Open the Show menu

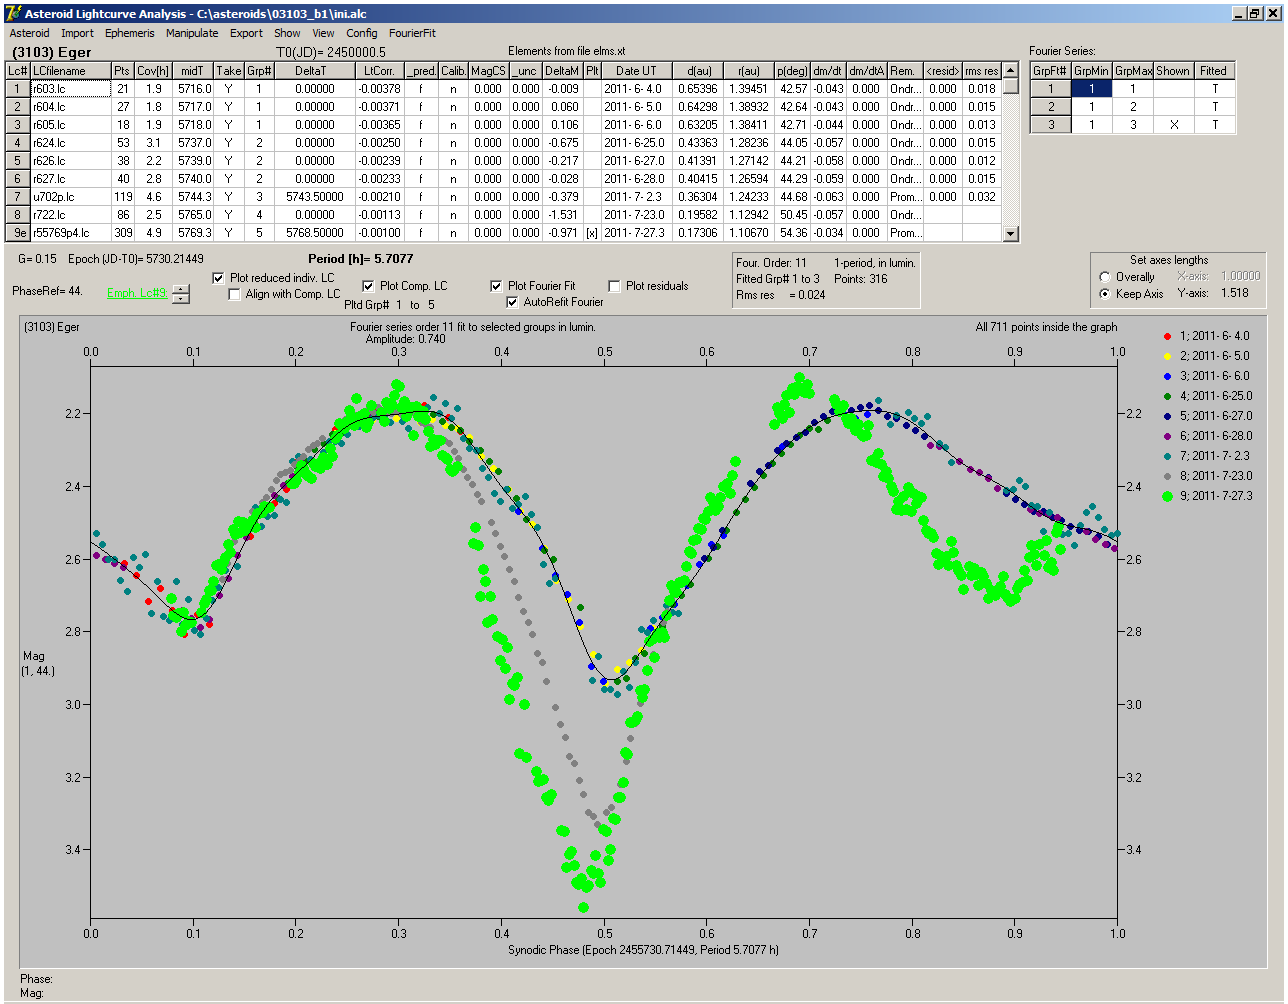click(x=287, y=33)
